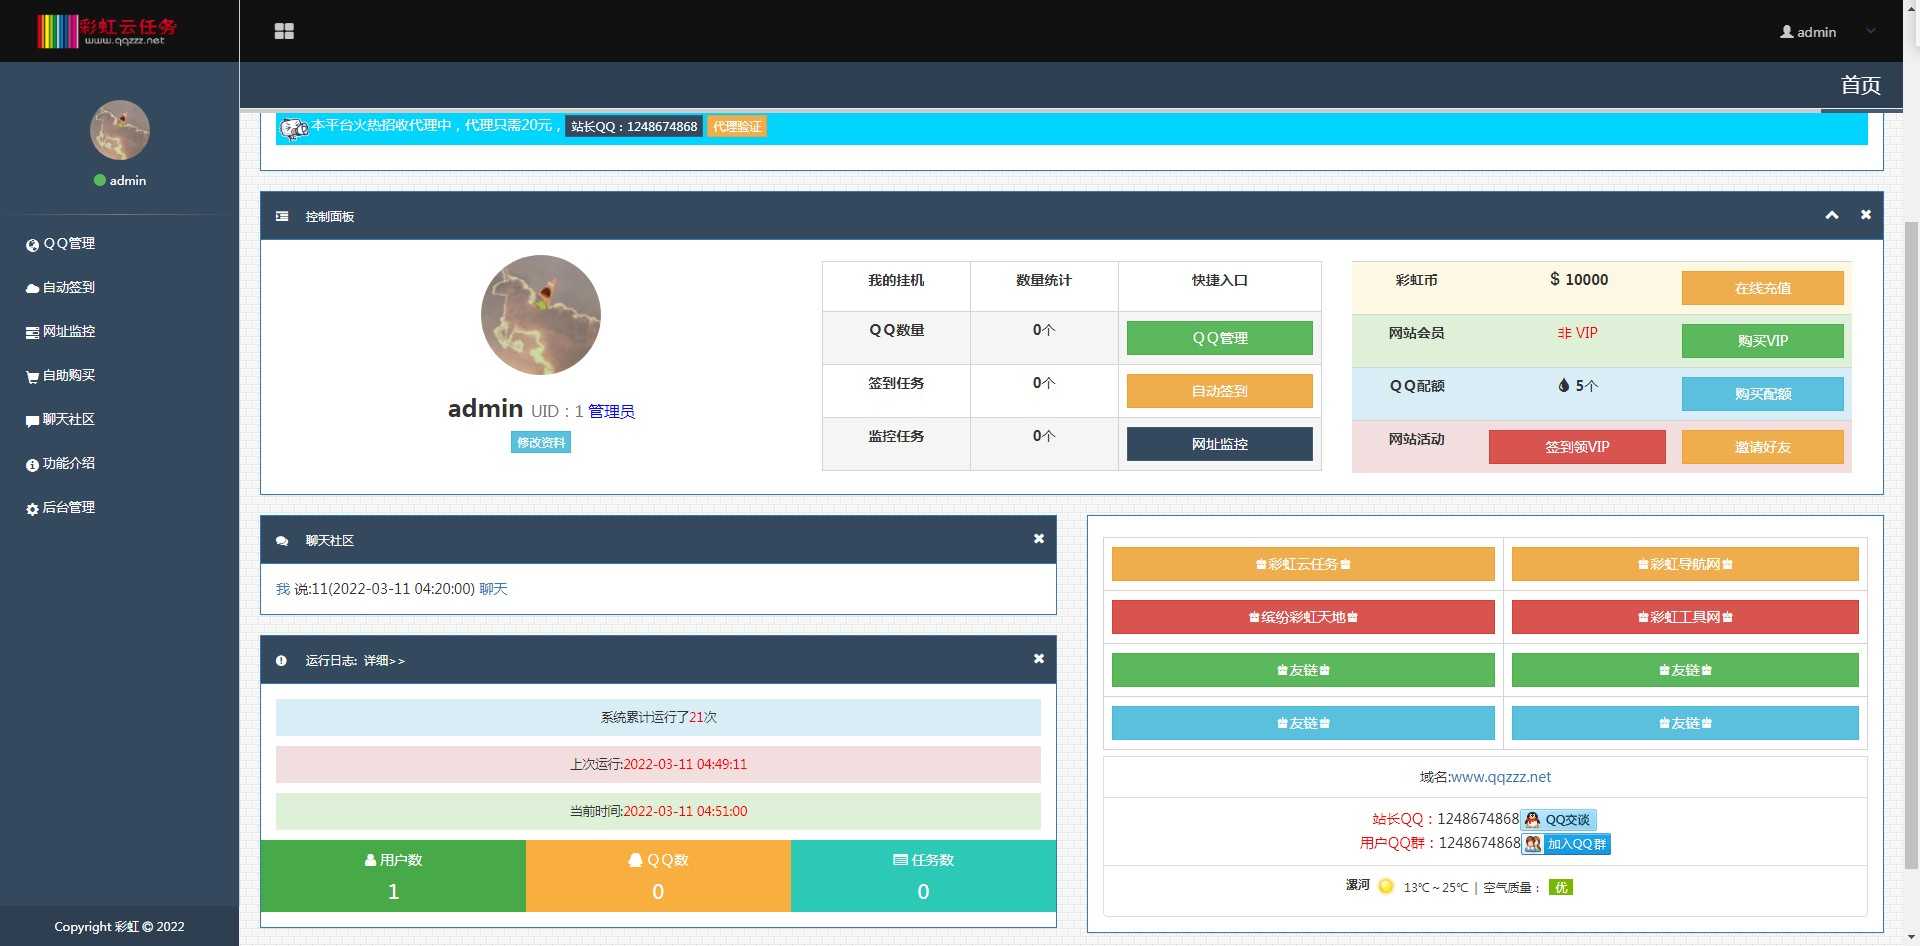Click the 在线充值 button

[1763, 288]
